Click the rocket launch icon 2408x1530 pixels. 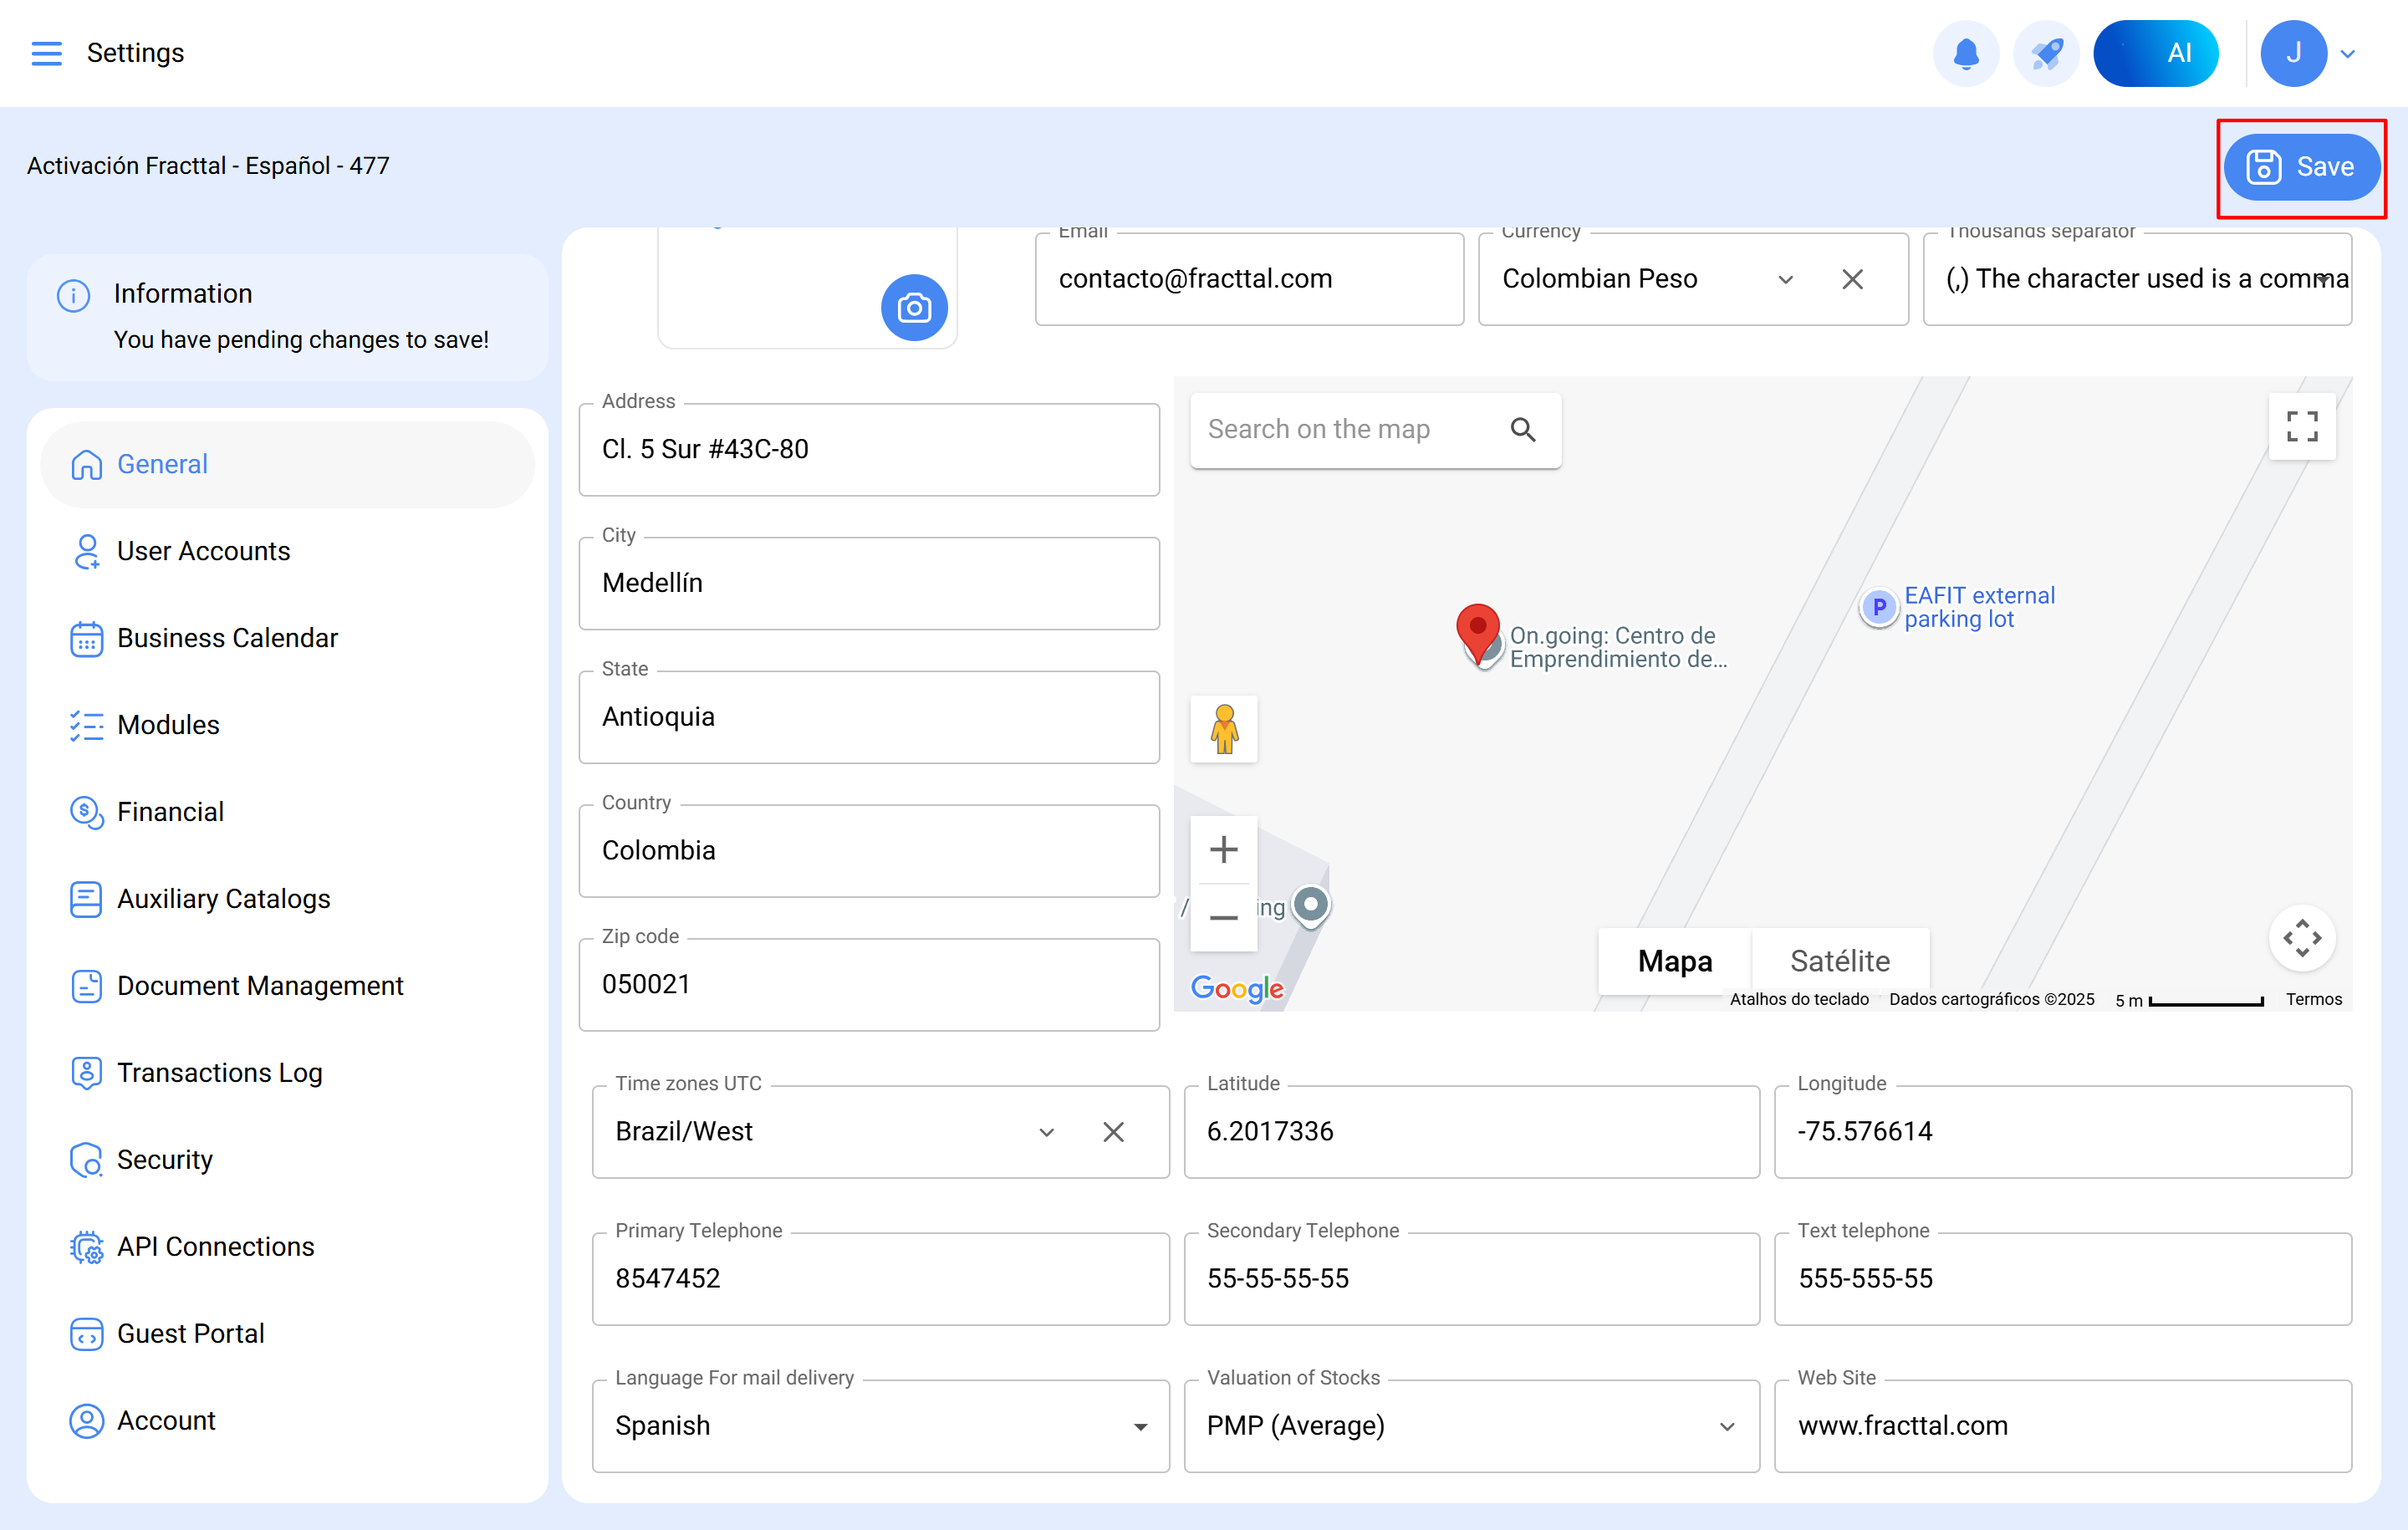[2046, 53]
